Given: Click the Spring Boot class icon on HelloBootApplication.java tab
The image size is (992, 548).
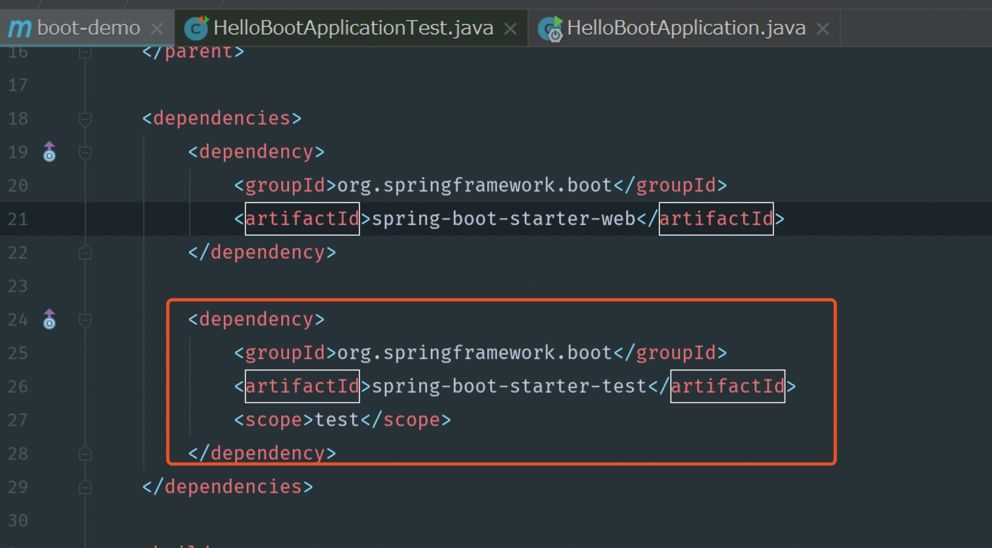Looking at the screenshot, I should coord(550,28).
